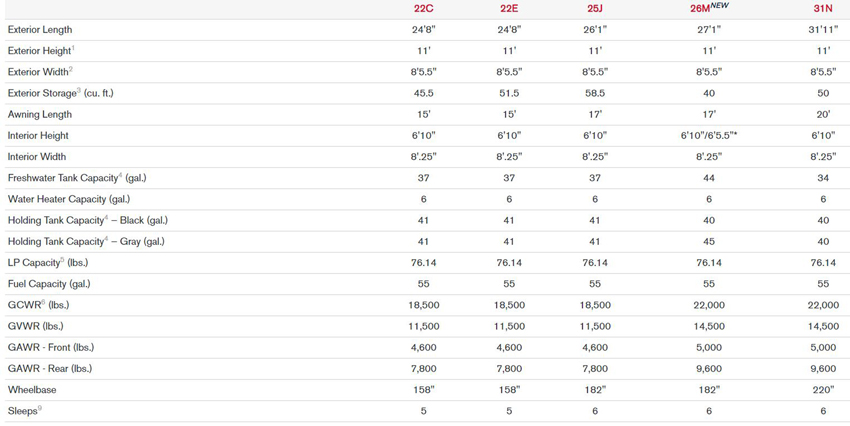Click footnote 6 next to GCWR

coord(43,302)
